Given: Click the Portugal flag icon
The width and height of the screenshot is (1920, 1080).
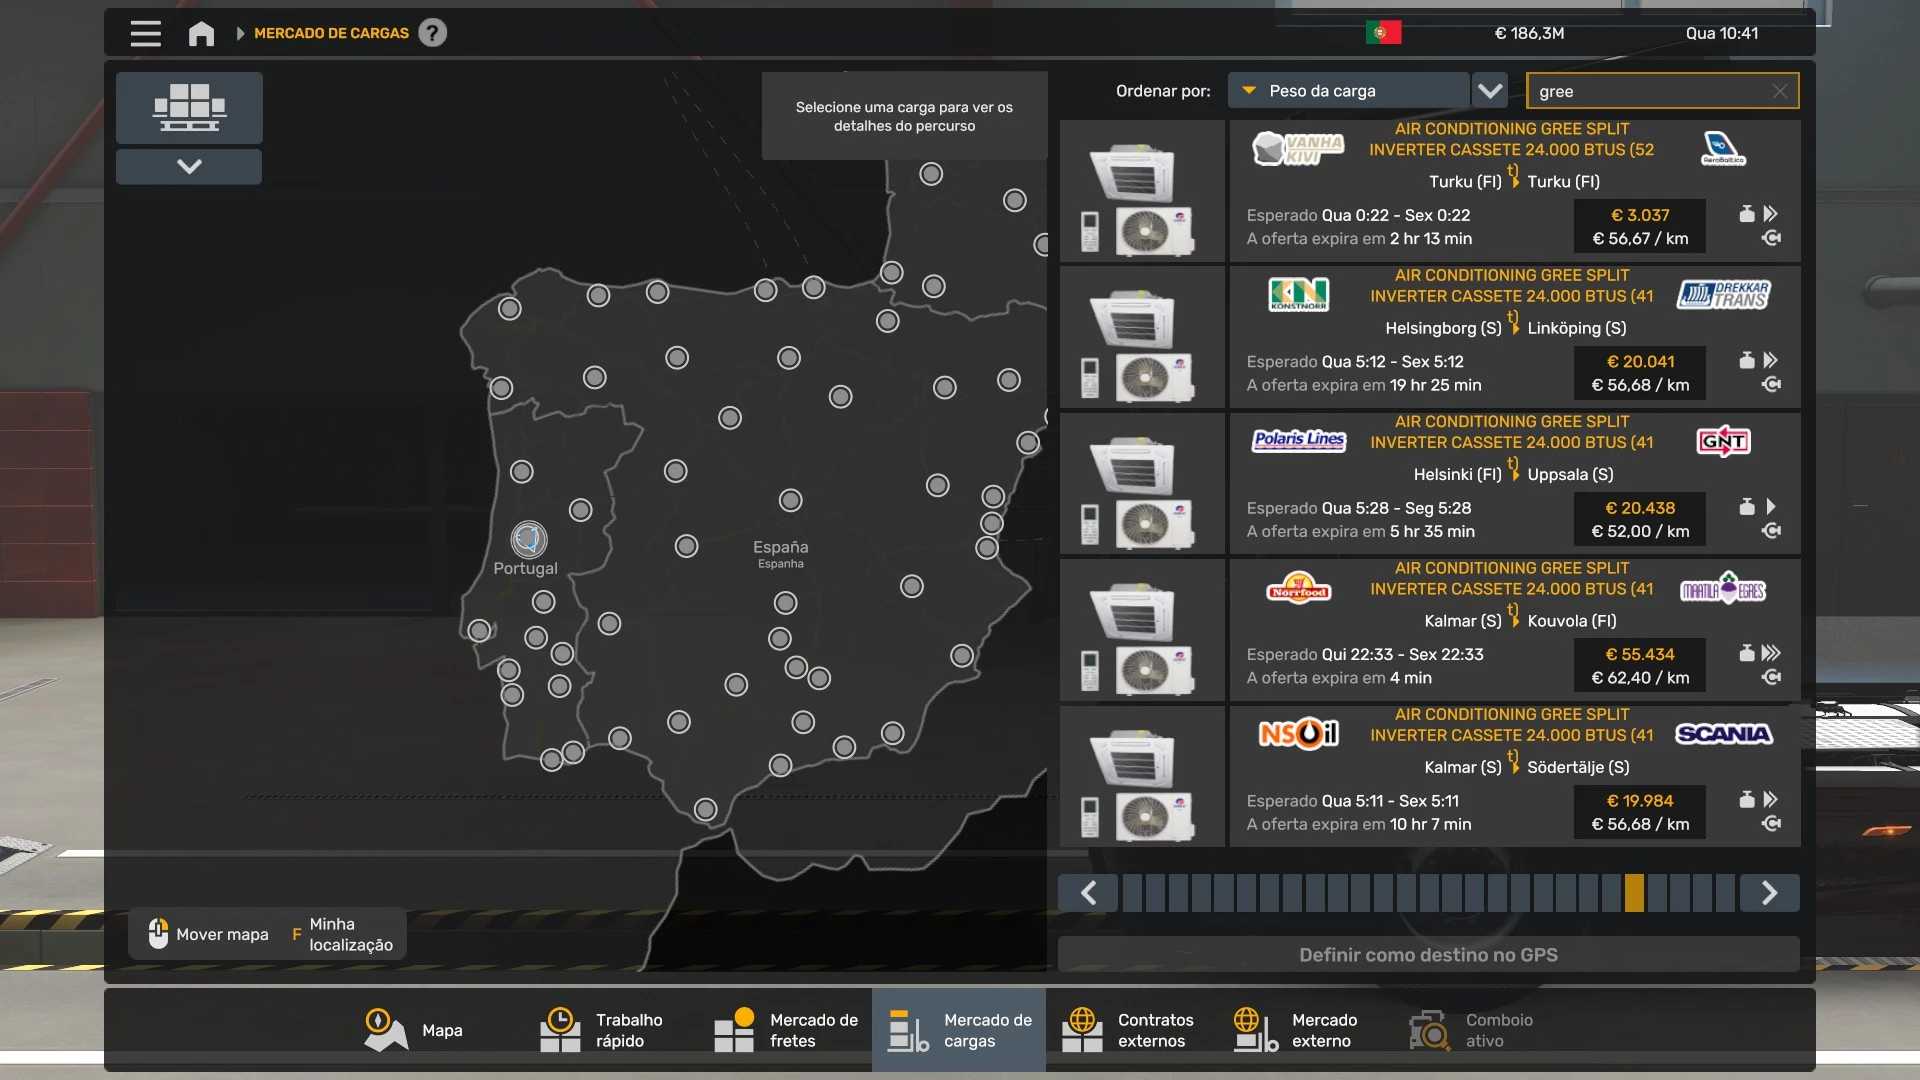Looking at the screenshot, I should (1383, 33).
